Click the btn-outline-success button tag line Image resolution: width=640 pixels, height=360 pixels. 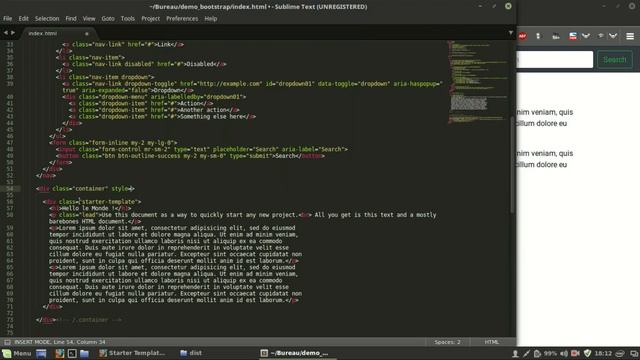click(190, 156)
